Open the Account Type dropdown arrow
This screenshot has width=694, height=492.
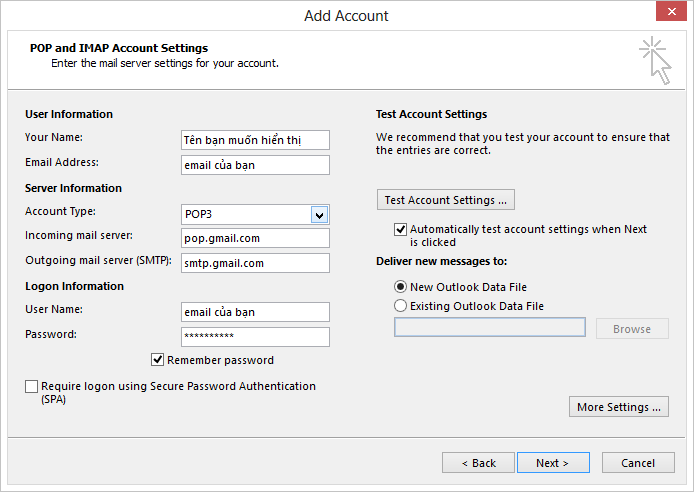pos(319,214)
